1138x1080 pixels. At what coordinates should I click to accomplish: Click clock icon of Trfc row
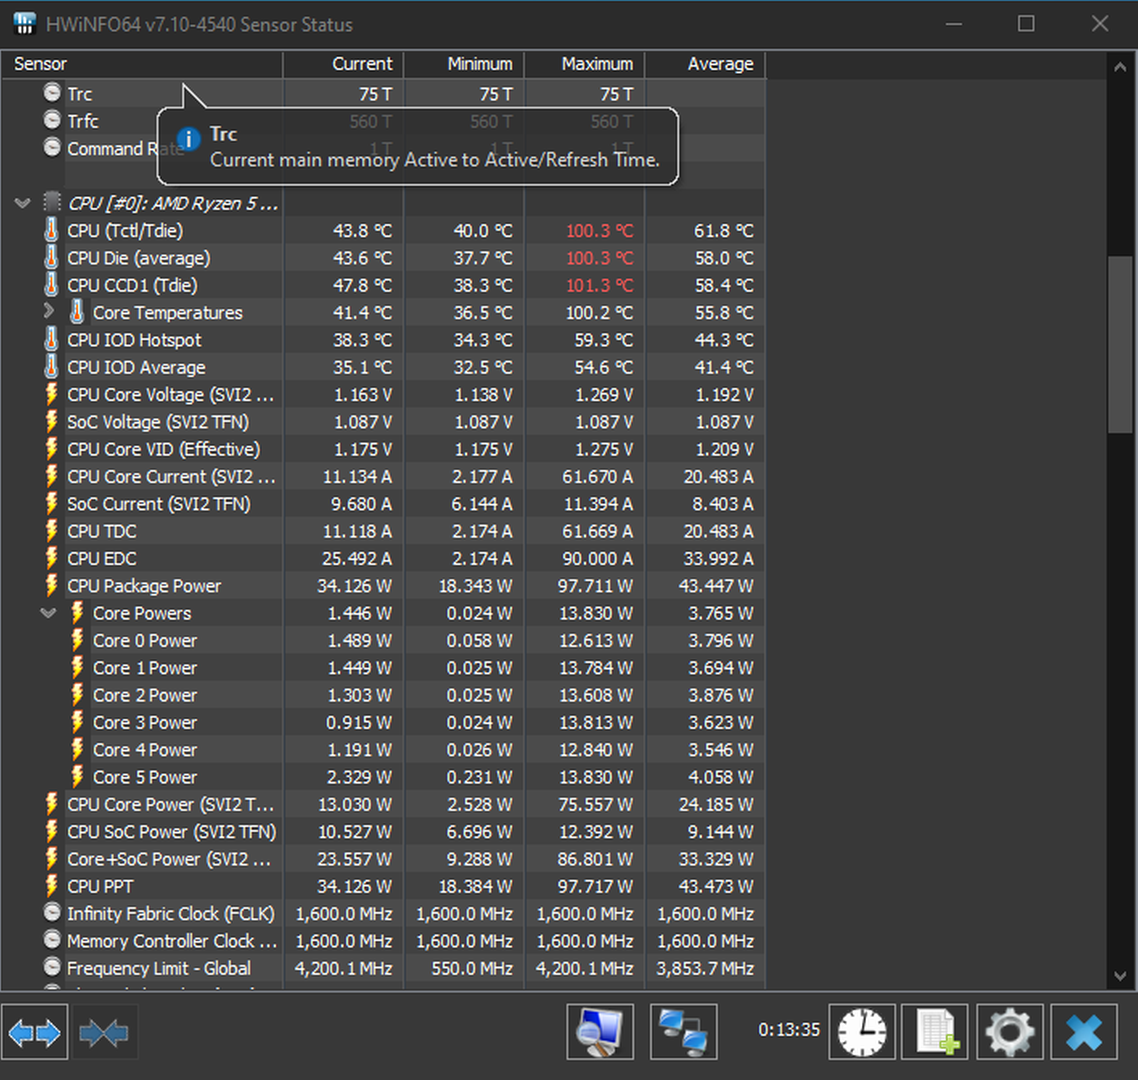pos(52,120)
